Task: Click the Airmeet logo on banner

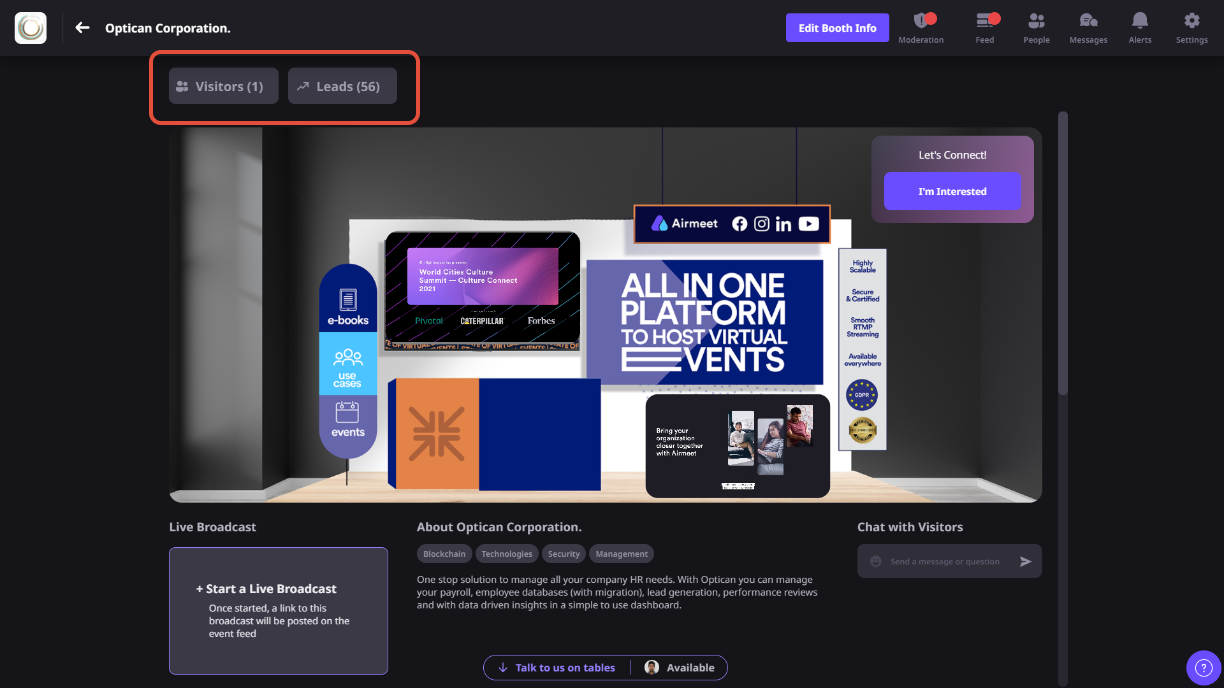Action: [x=685, y=224]
